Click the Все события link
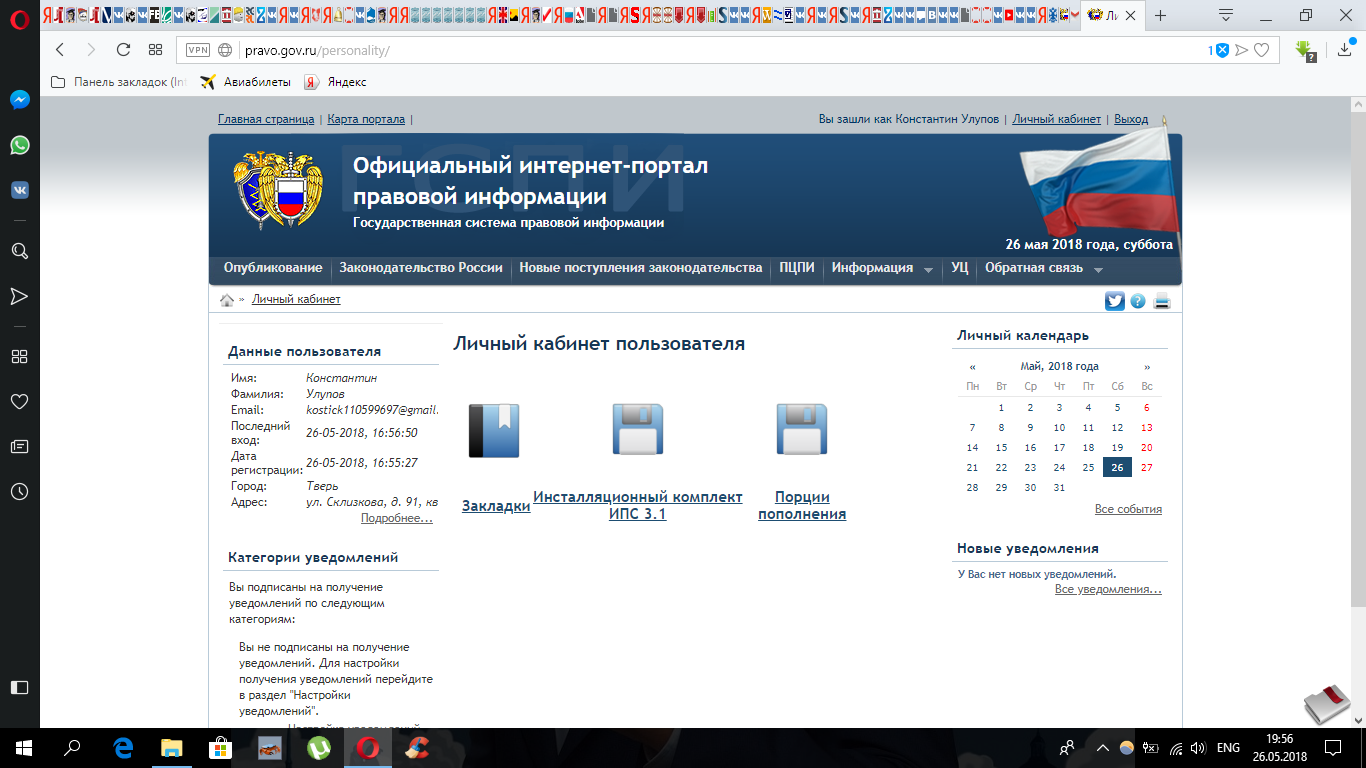Viewport: 1366px width, 768px height. (1128, 509)
